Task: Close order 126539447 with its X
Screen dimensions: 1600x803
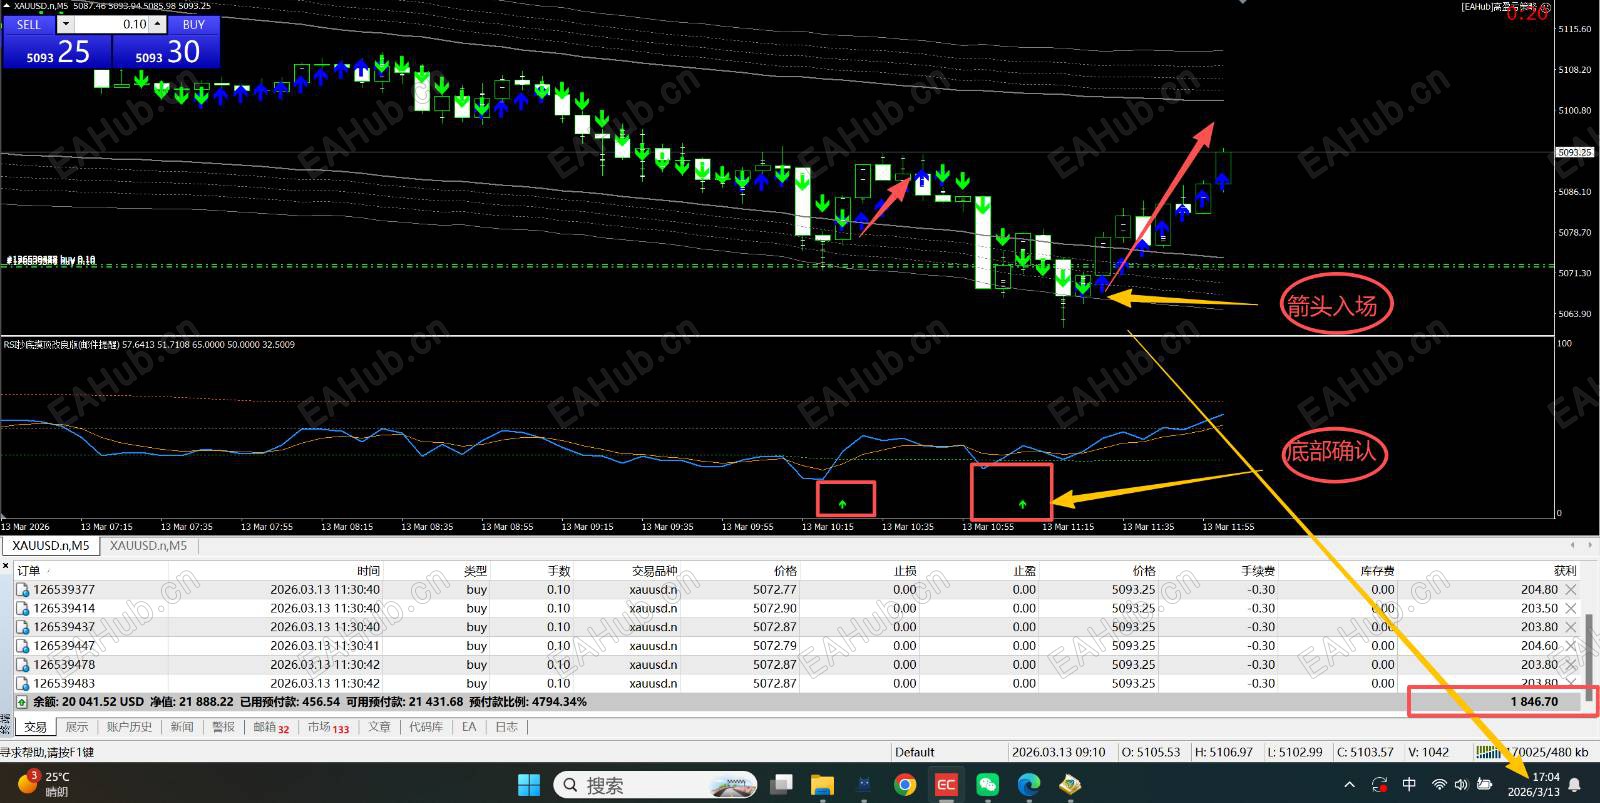Action: [x=1571, y=646]
